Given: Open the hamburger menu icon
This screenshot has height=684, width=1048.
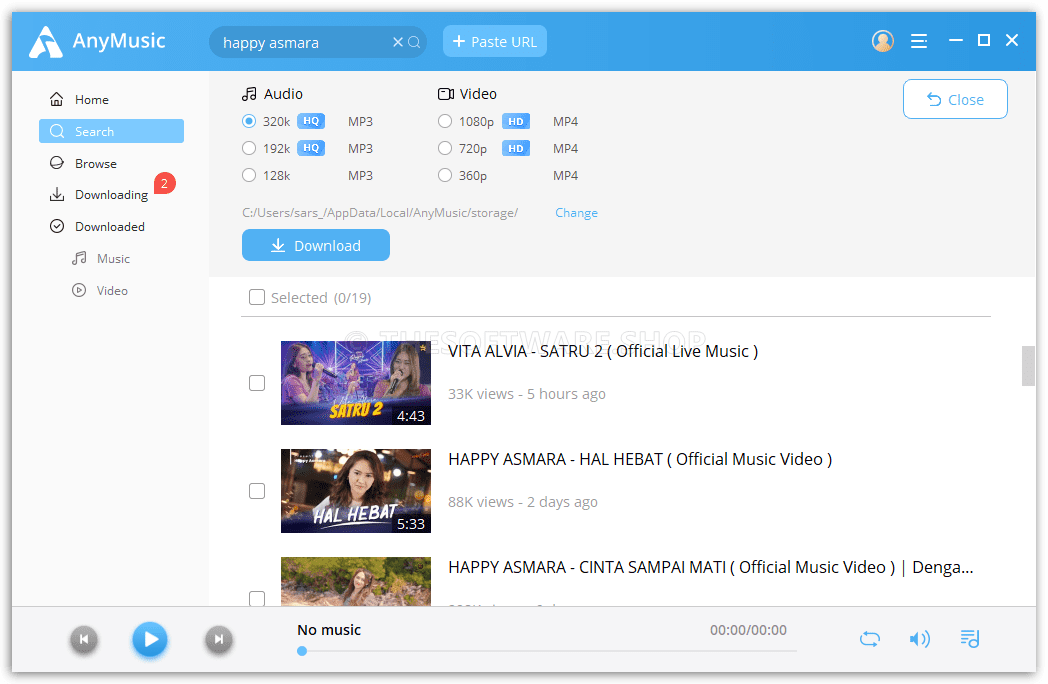Looking at the screenshot, I should 919,41.
